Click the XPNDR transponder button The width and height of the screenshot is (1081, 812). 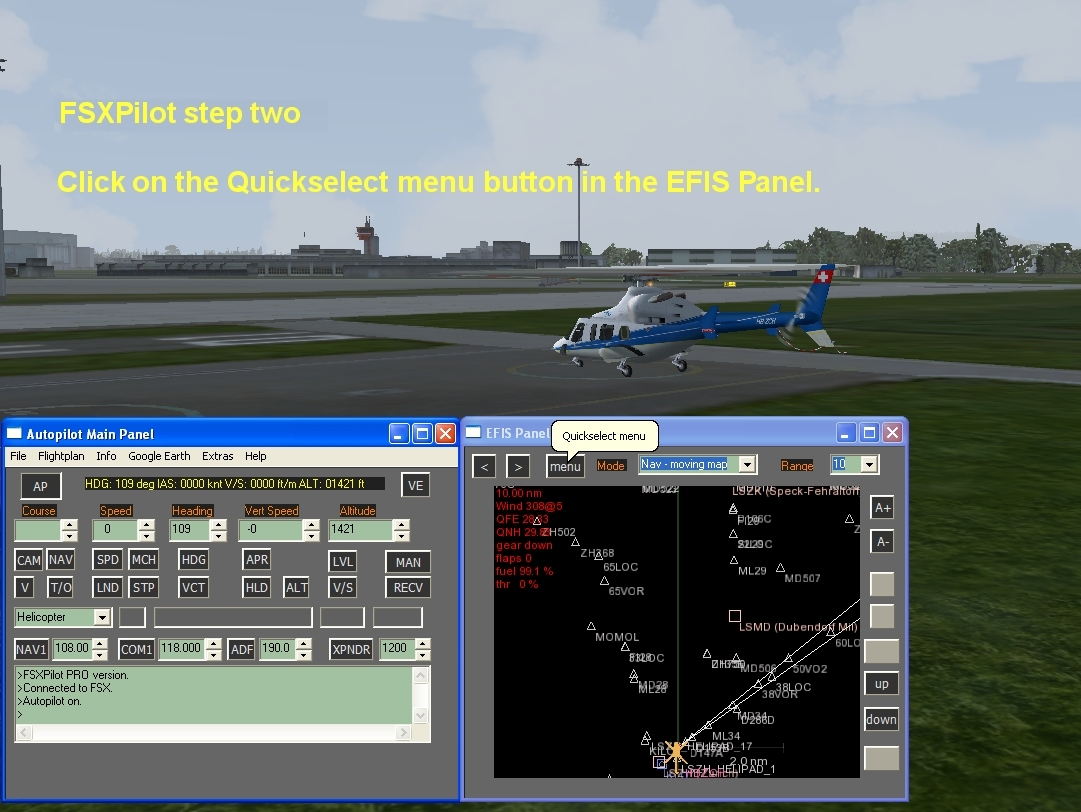[351, 649]
